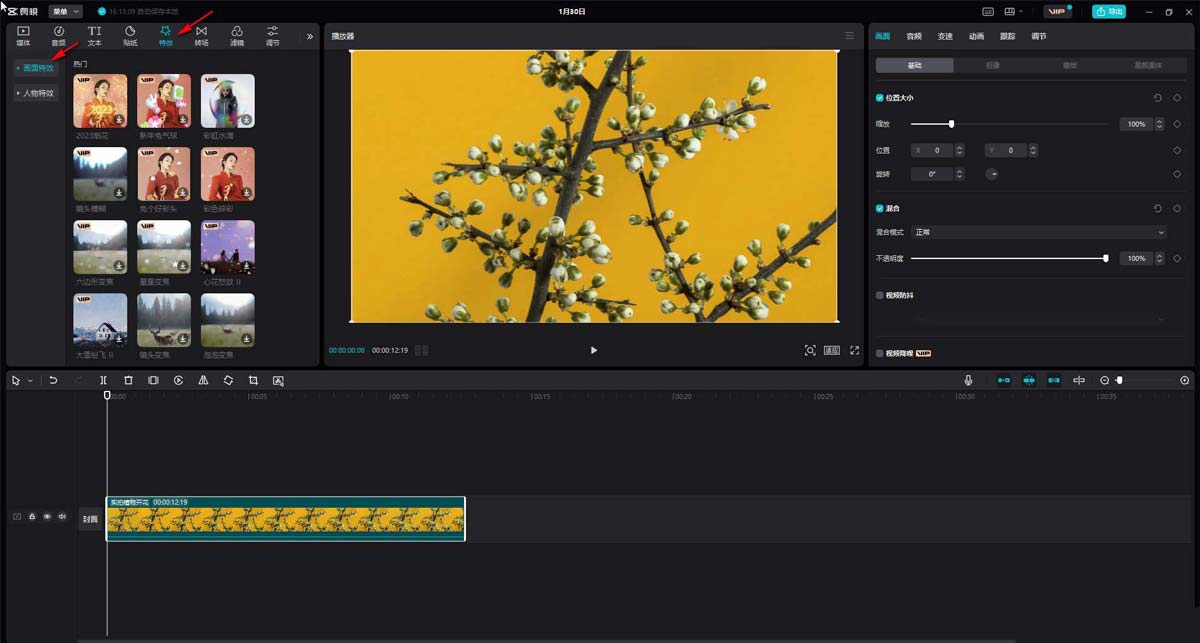Image resolution: width=1200 pixels, height=643 pixels.
Task: Enter fullscreen preview in the player
Action: point(855,350)
